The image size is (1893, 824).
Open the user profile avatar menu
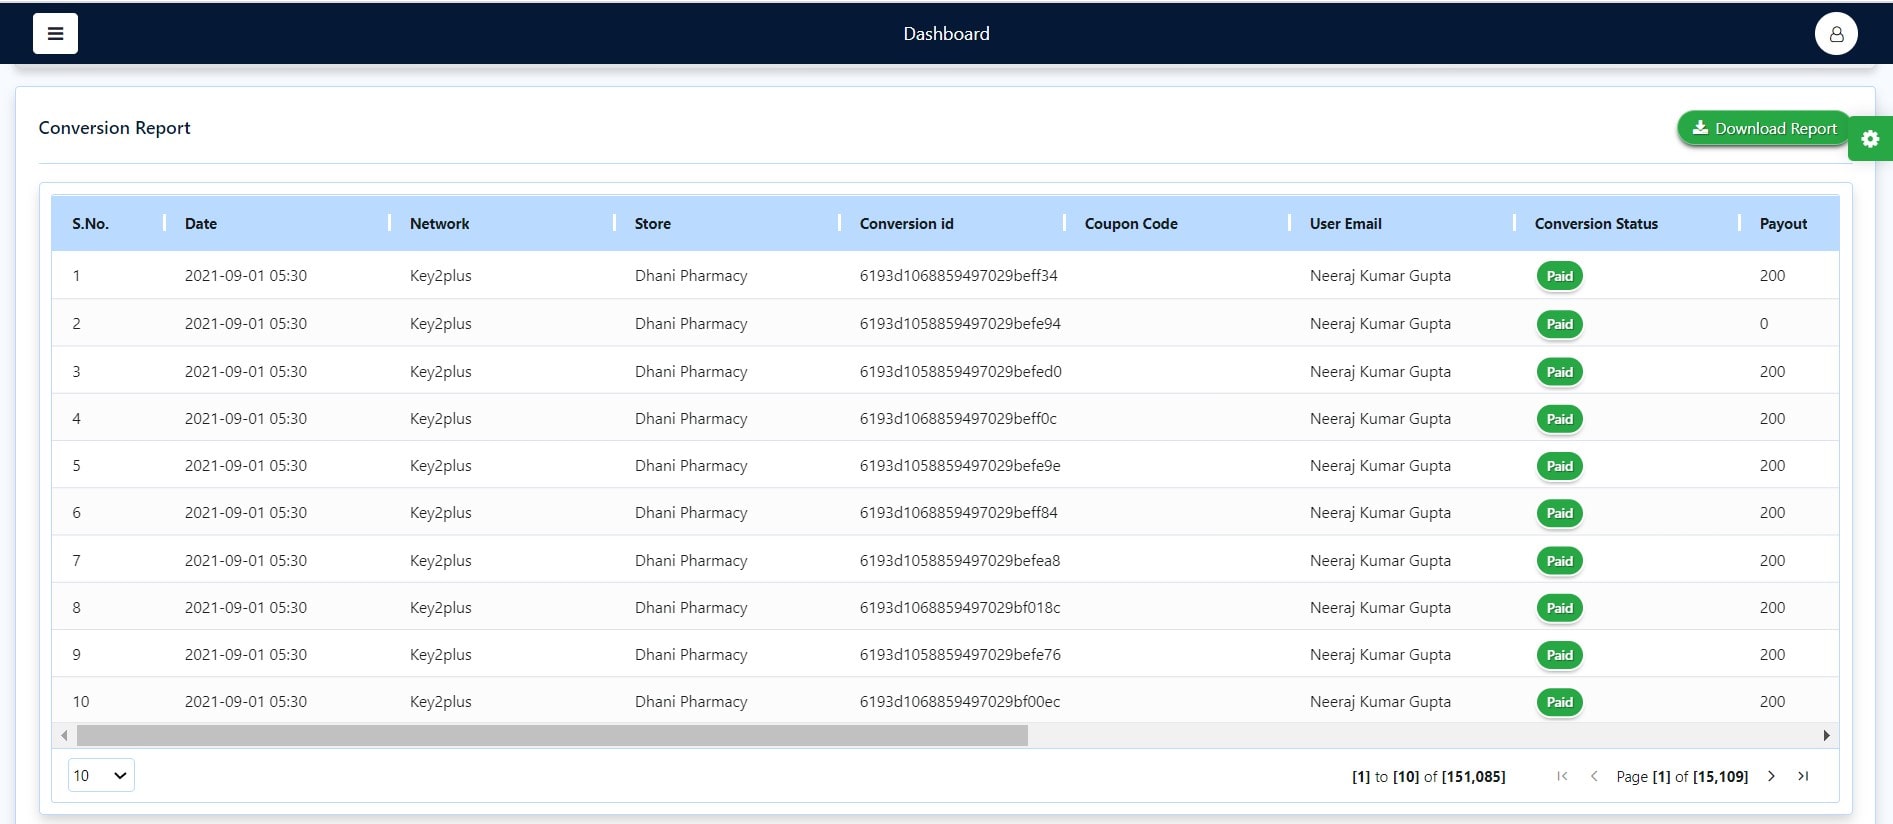(1836, 33)
